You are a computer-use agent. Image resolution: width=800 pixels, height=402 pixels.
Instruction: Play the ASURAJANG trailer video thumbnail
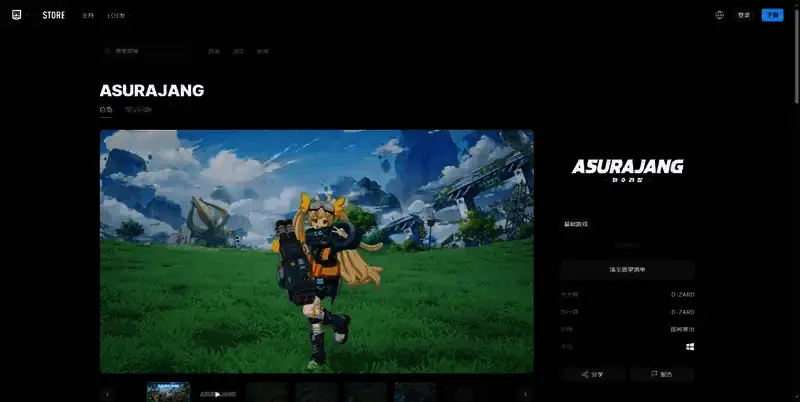click(x=217, y=393)
